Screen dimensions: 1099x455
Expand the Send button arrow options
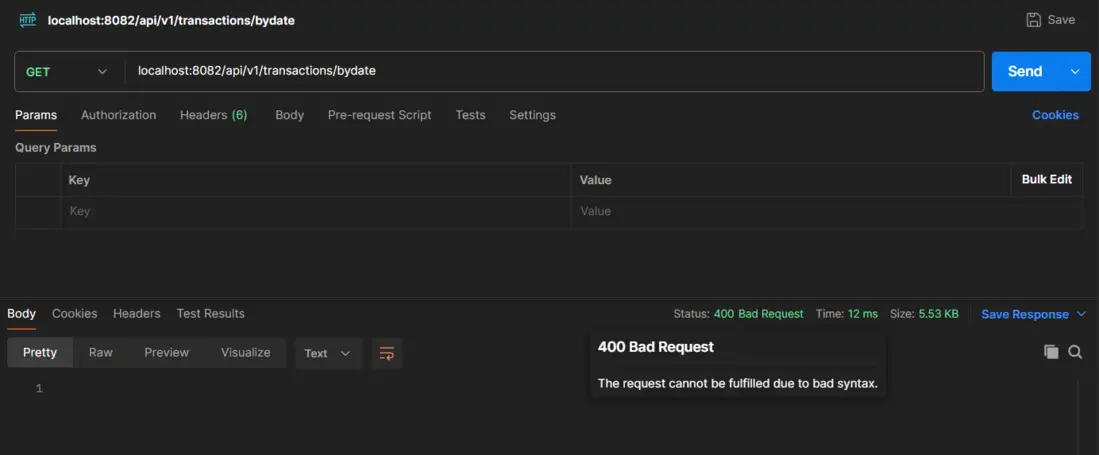tap(1075, 72)
